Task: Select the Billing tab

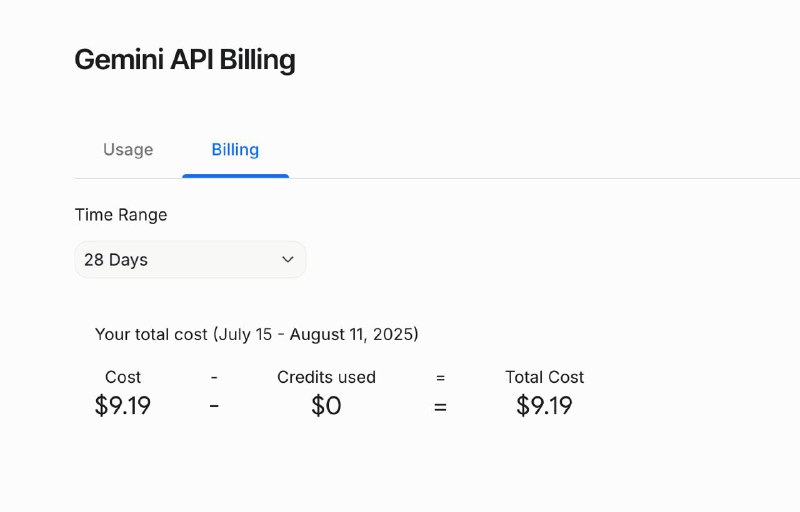Action: pos(235,150)
